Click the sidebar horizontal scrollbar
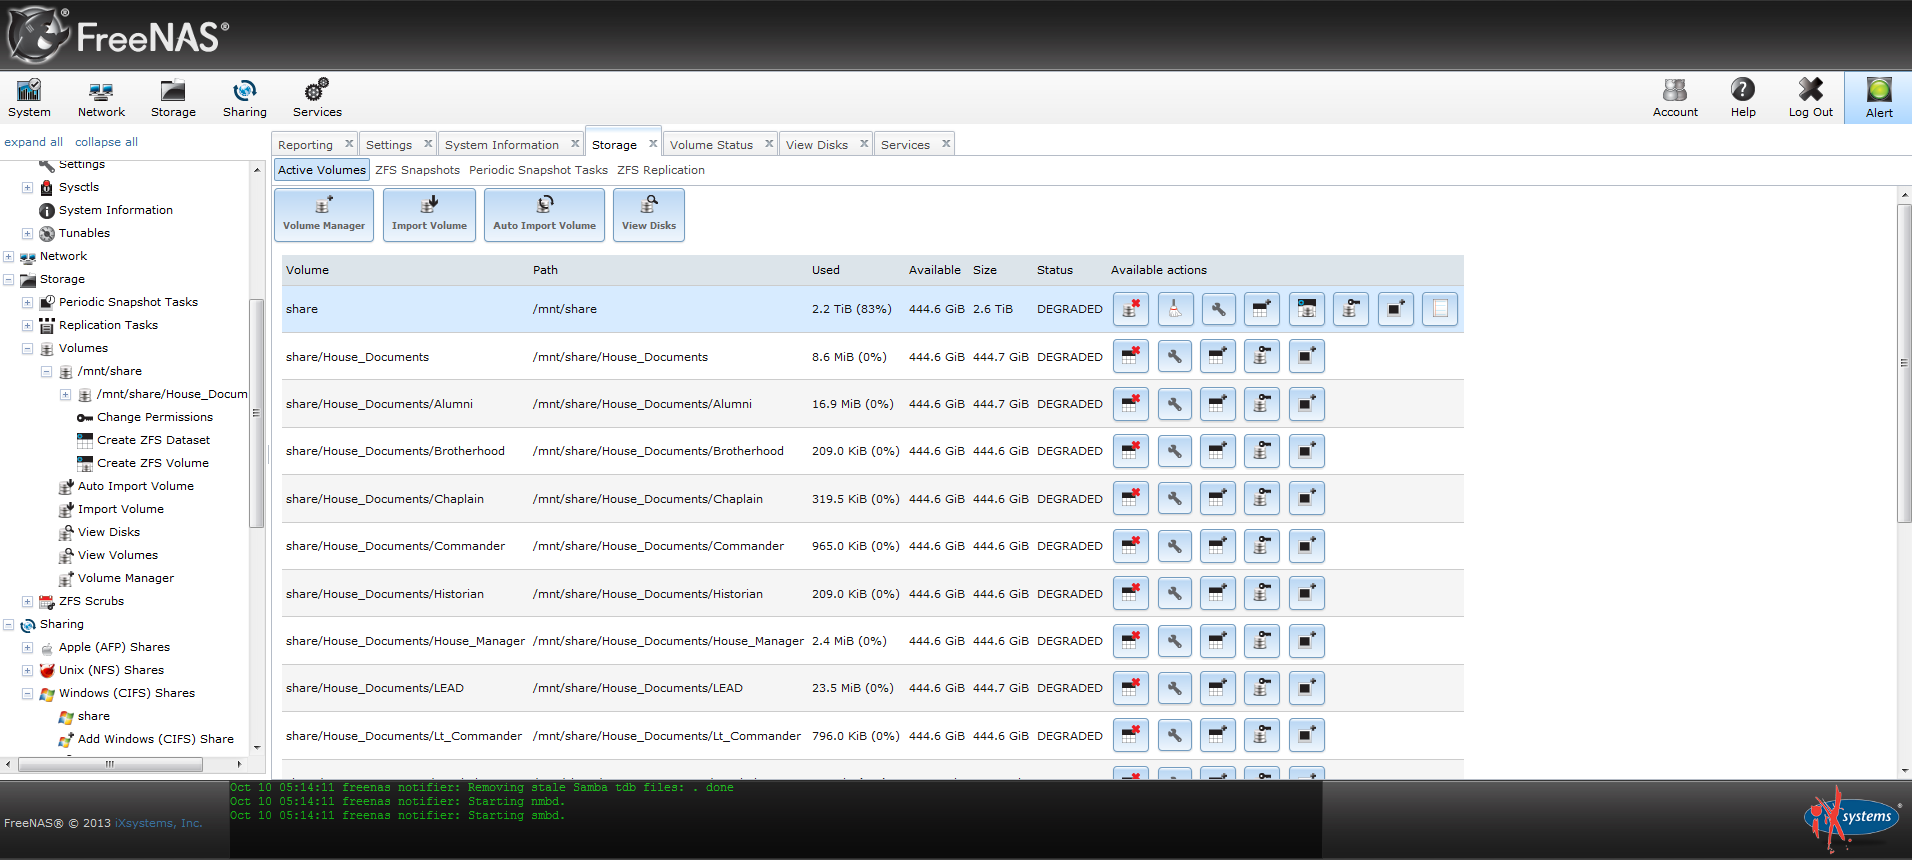This screenshot has height=860, width=1912. (110, 764)
